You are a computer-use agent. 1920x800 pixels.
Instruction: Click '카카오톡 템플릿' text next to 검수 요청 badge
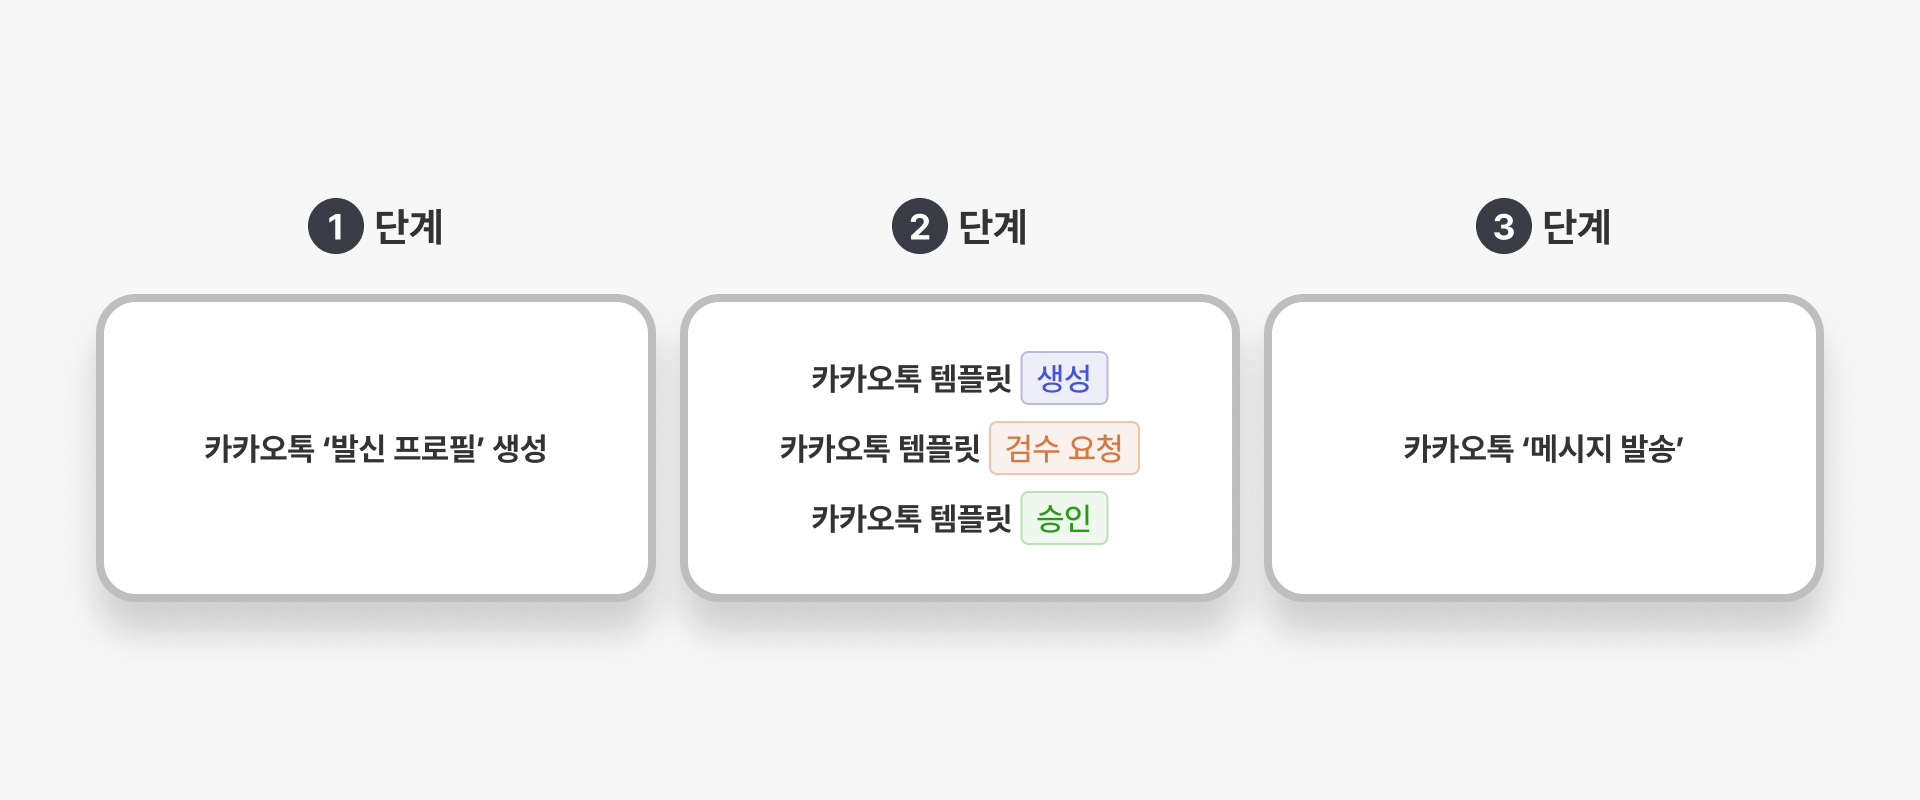tap(880, 448)
